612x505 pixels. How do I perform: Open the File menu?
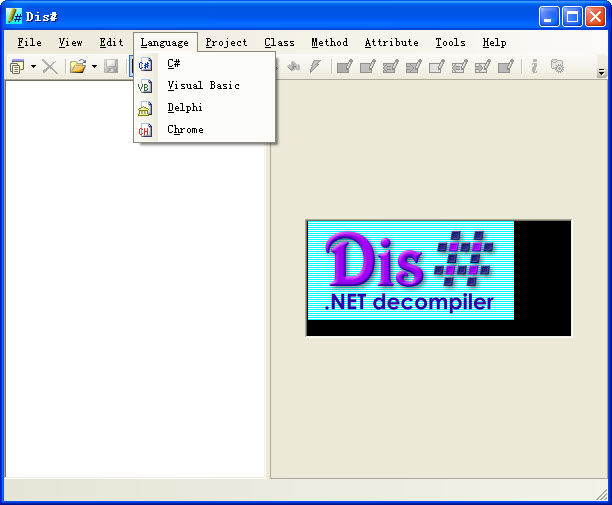coord(30,43)
